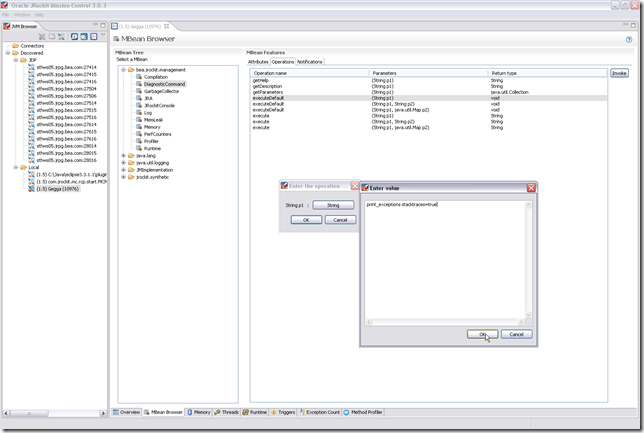The height and width of the screenshot is (433, 644).
Task: Select the getParameters operation row
Action: click(429, 92)
